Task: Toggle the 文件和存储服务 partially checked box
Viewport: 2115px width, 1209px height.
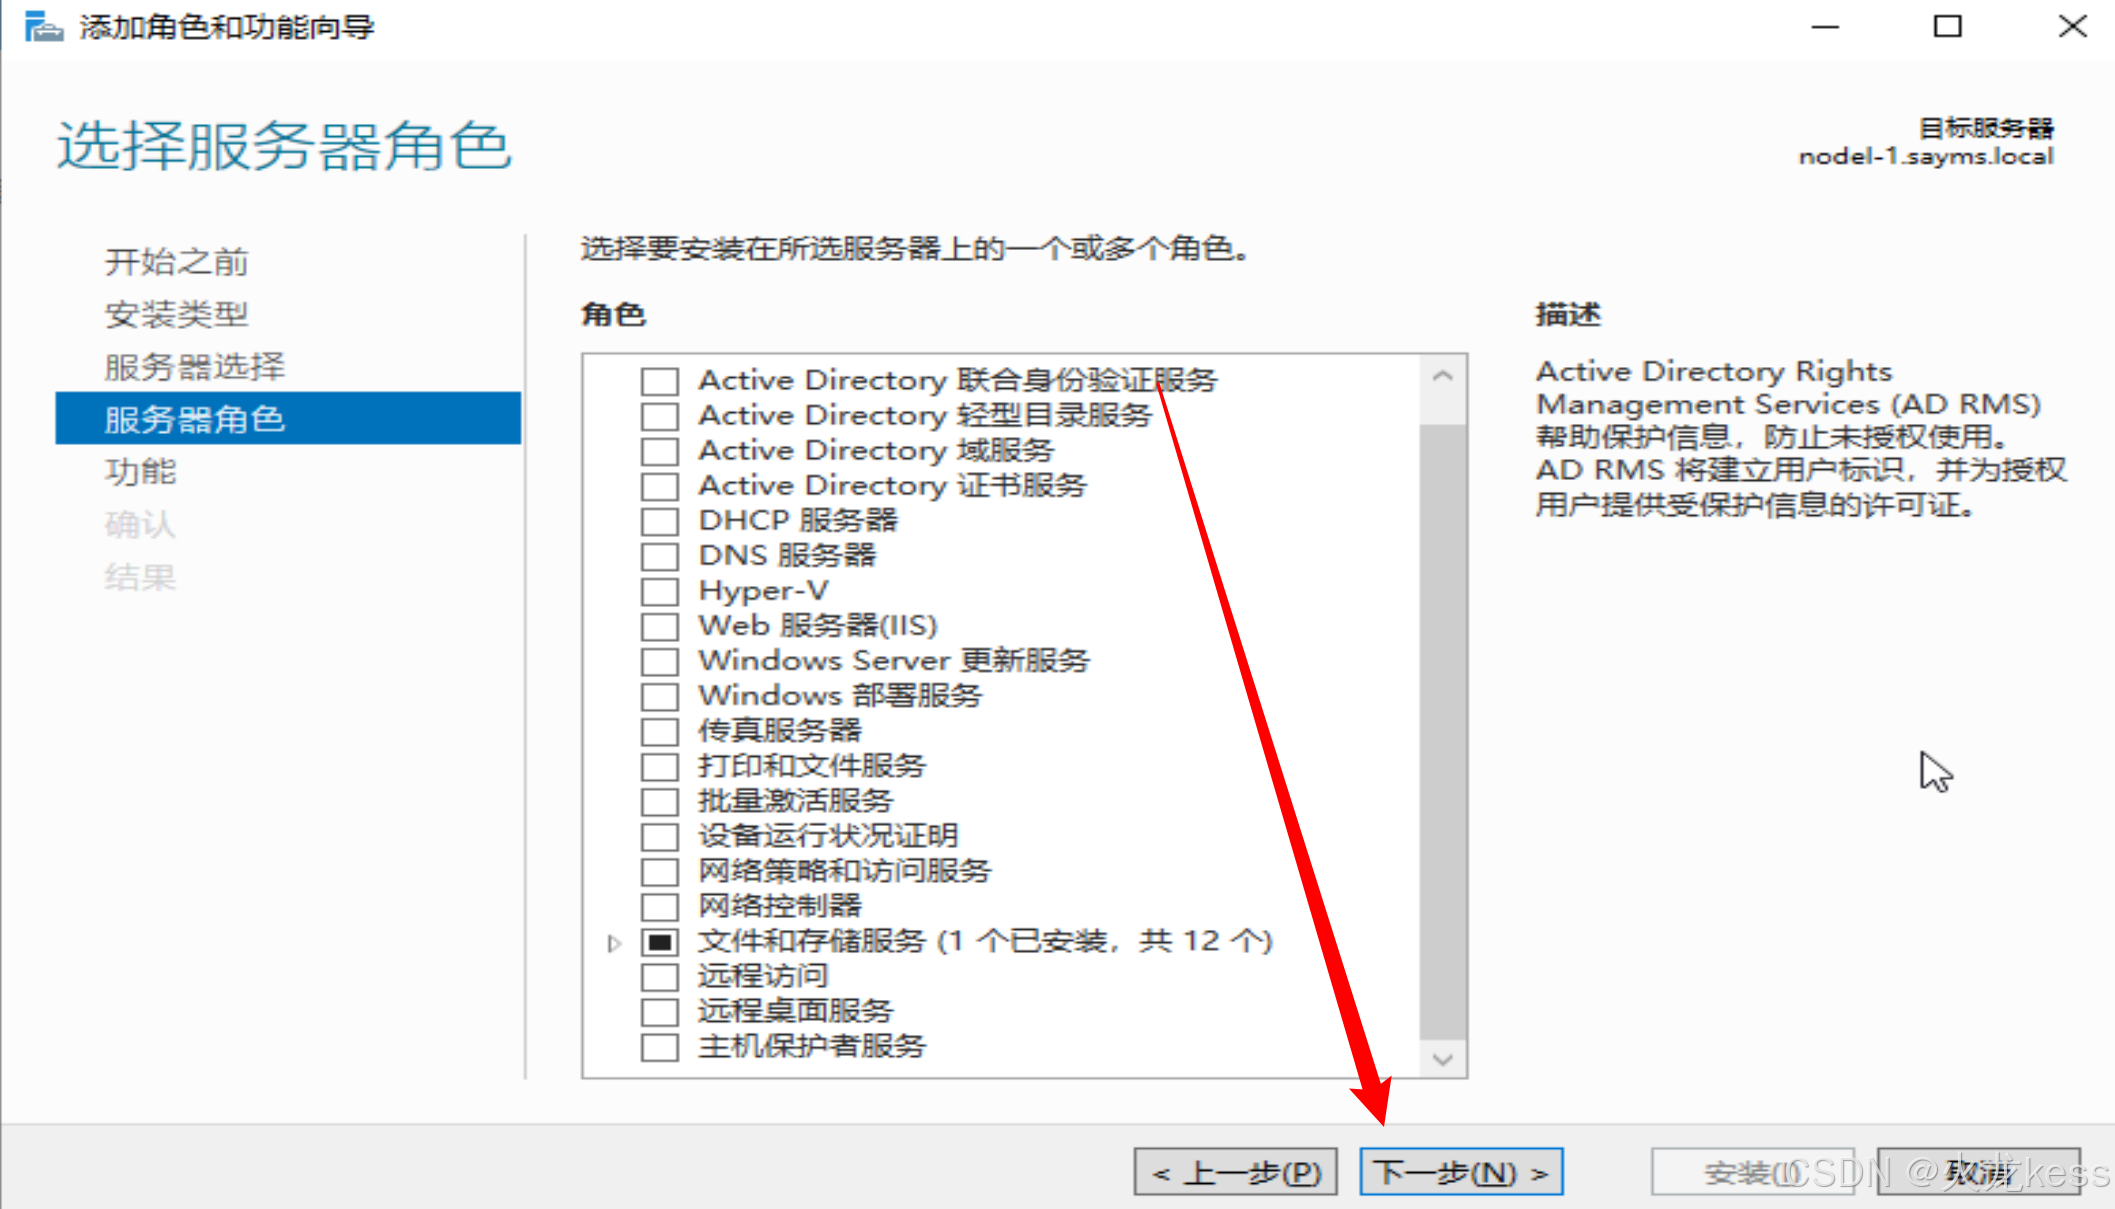Action: 659,942
